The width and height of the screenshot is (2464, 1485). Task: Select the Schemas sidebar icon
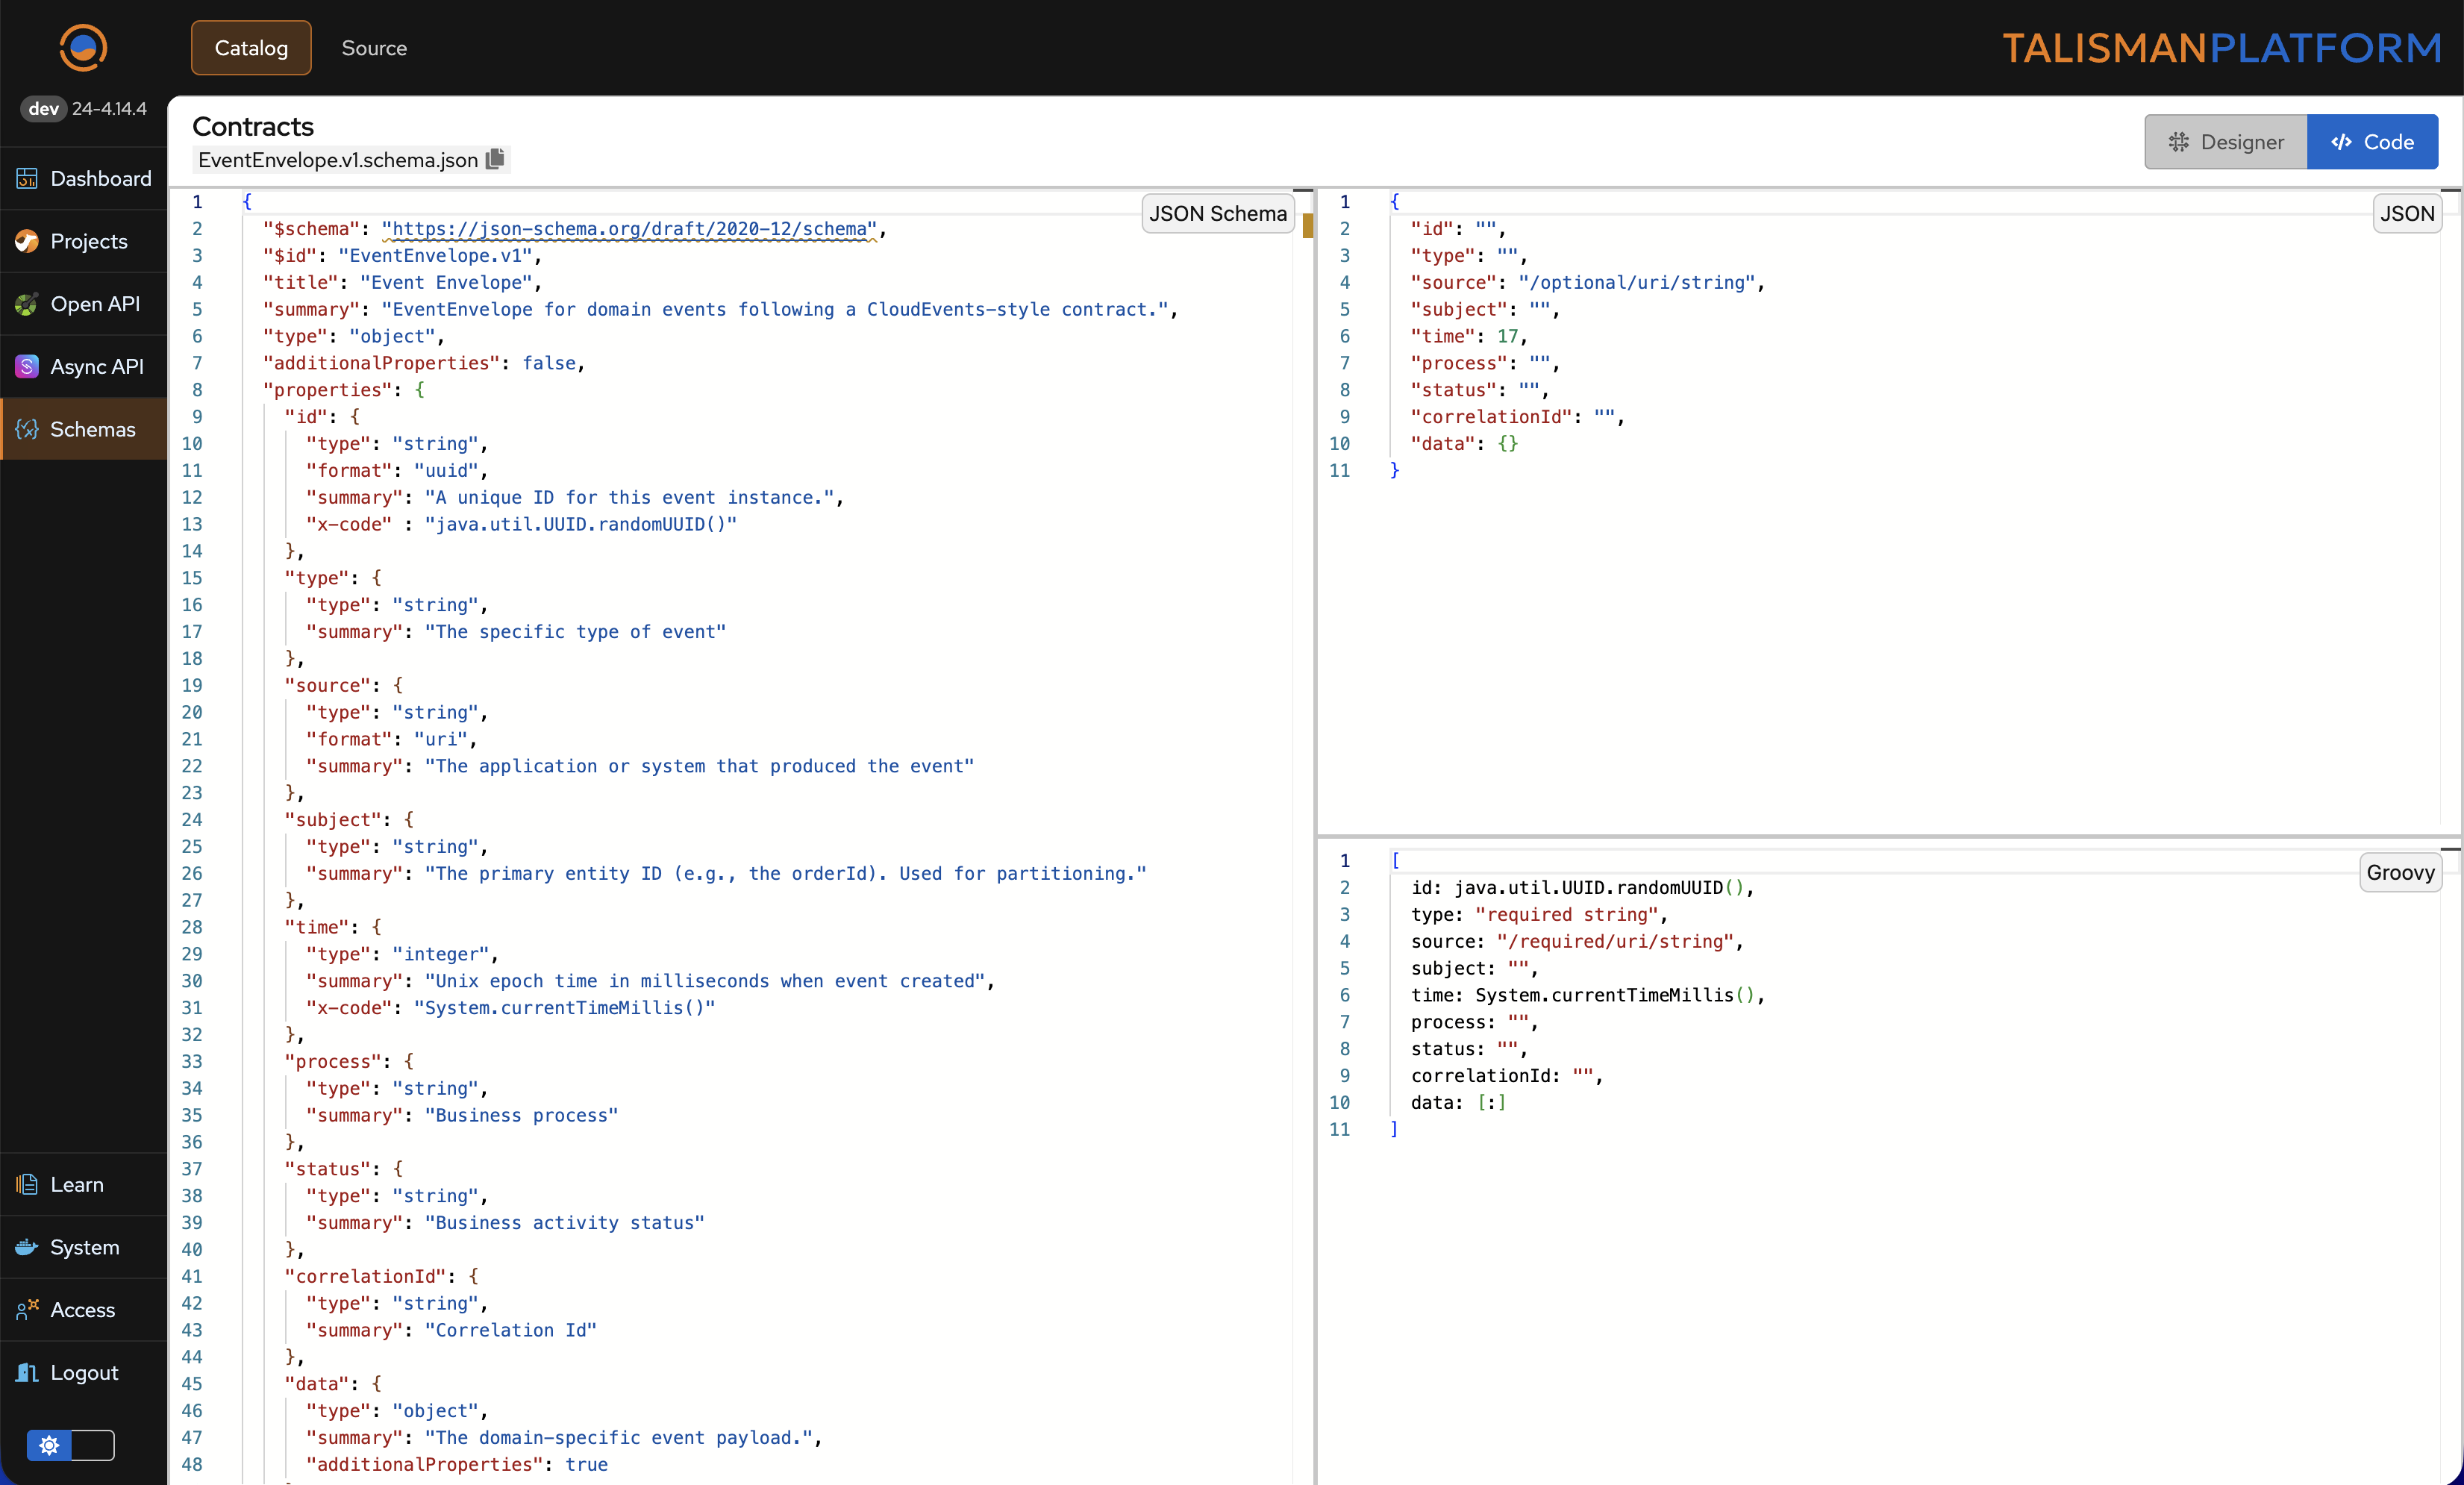coord(27,429)
